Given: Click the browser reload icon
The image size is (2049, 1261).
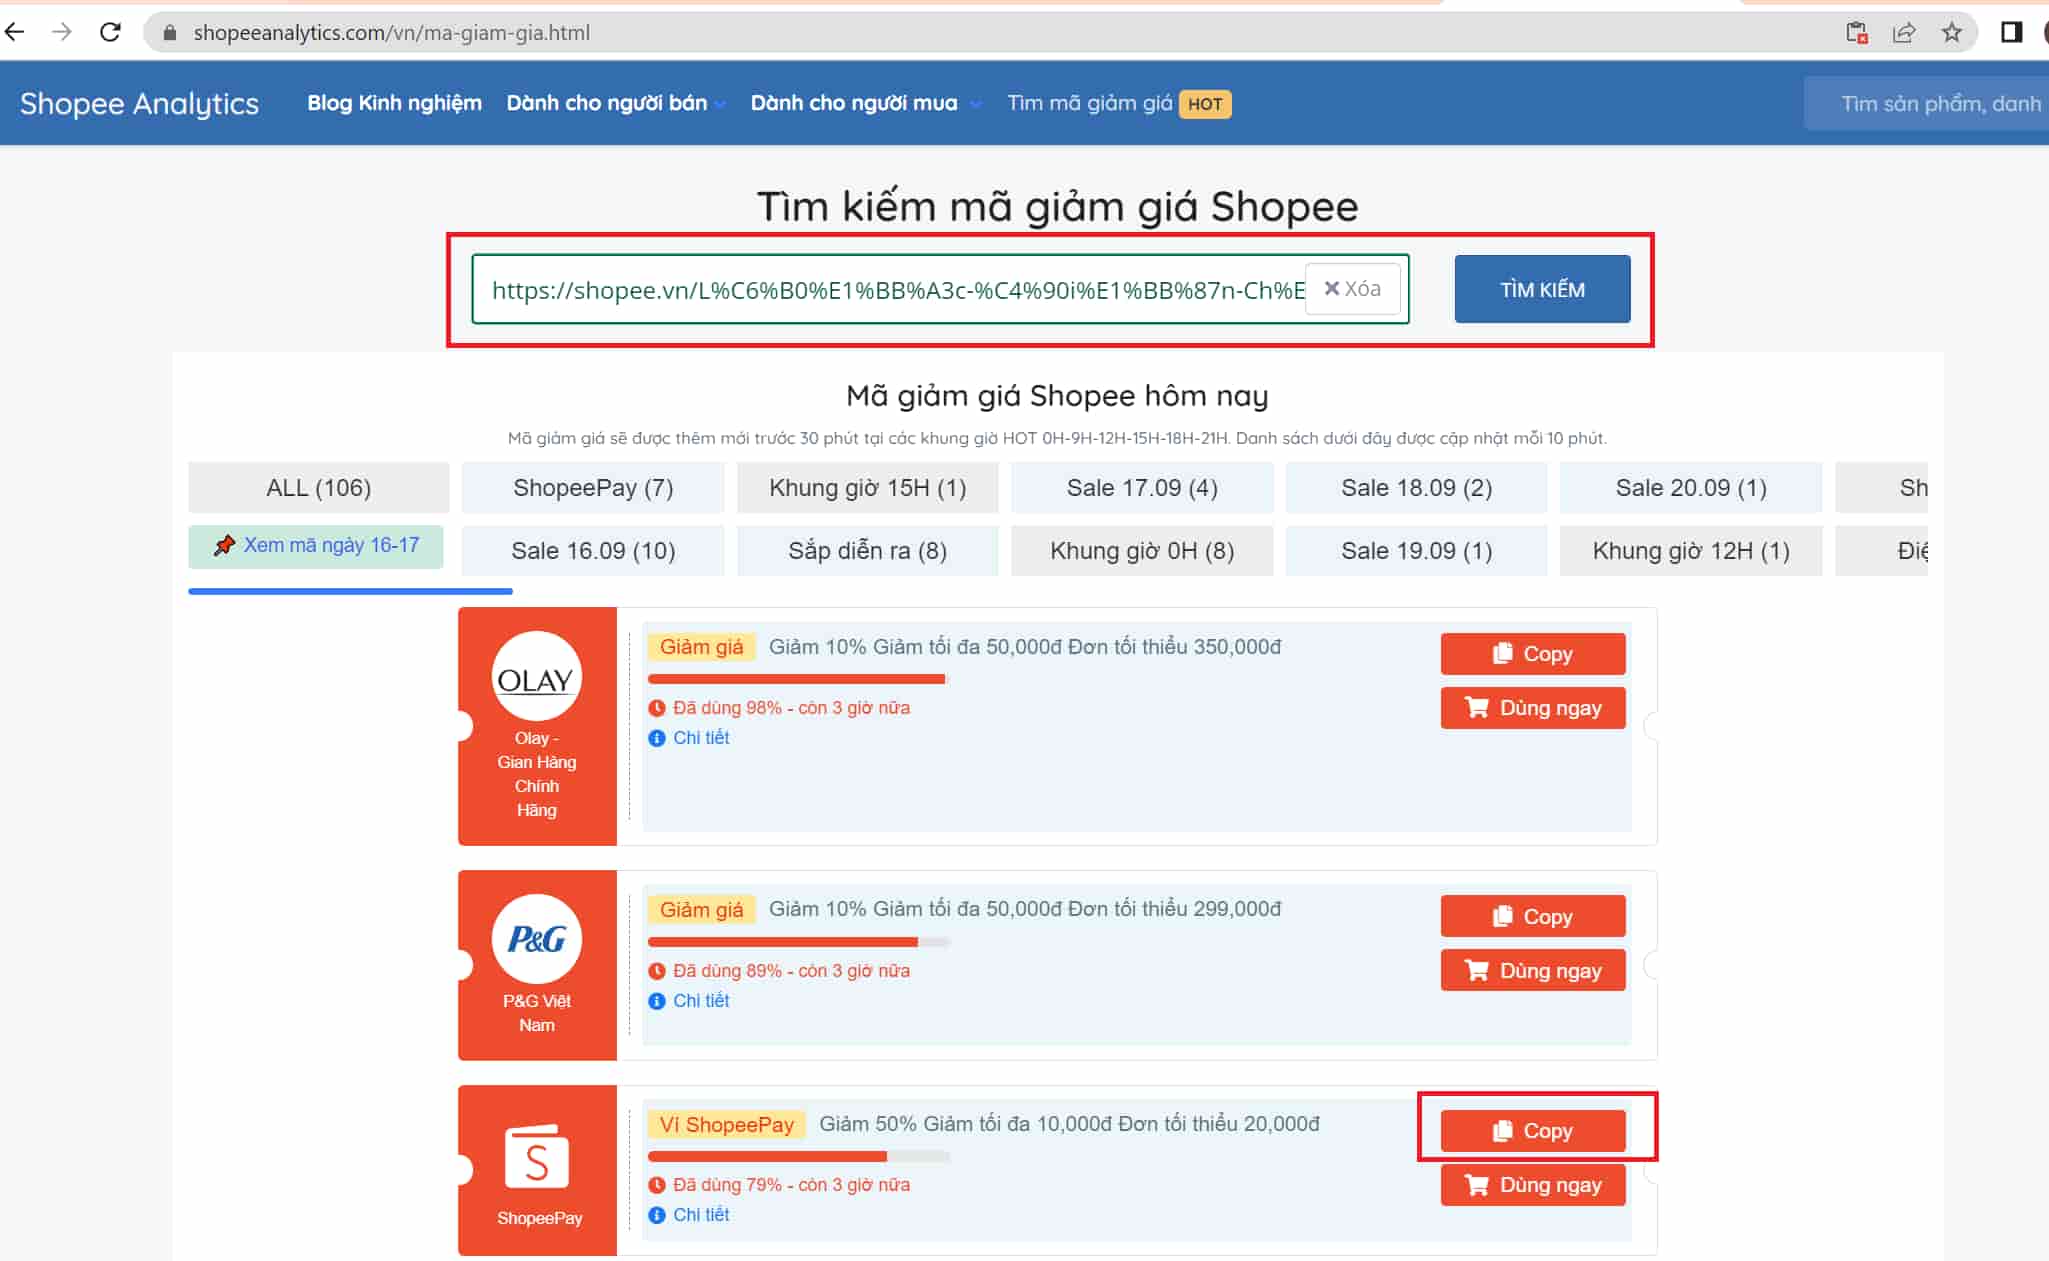Looking at the screenshot, I should 110,32.
